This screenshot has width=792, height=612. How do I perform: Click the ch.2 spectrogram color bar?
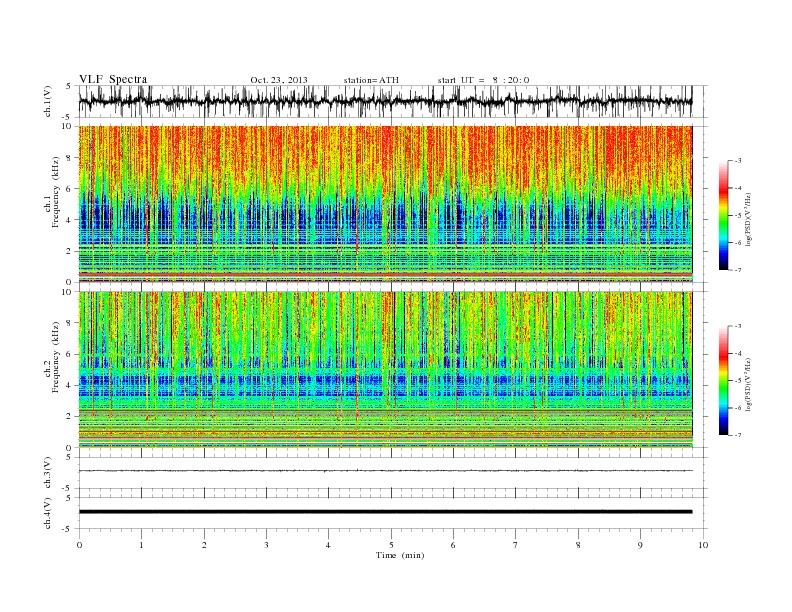724,380
